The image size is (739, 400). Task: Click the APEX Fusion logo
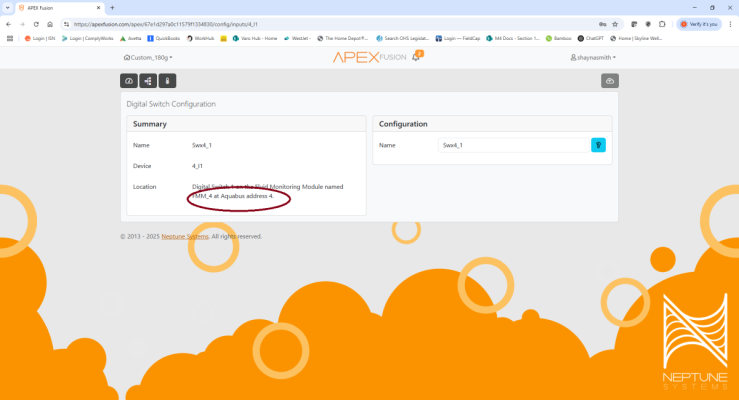pyautogui.click(x=369, y=57)
